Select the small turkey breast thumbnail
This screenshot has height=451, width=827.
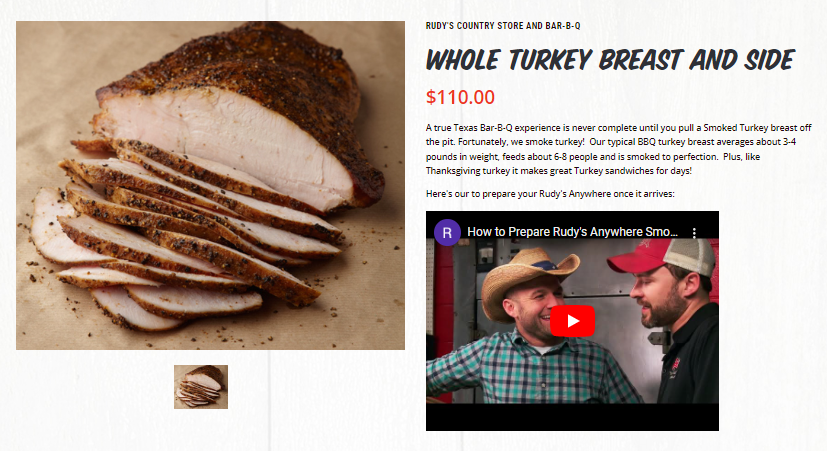[x=201, y=387]
